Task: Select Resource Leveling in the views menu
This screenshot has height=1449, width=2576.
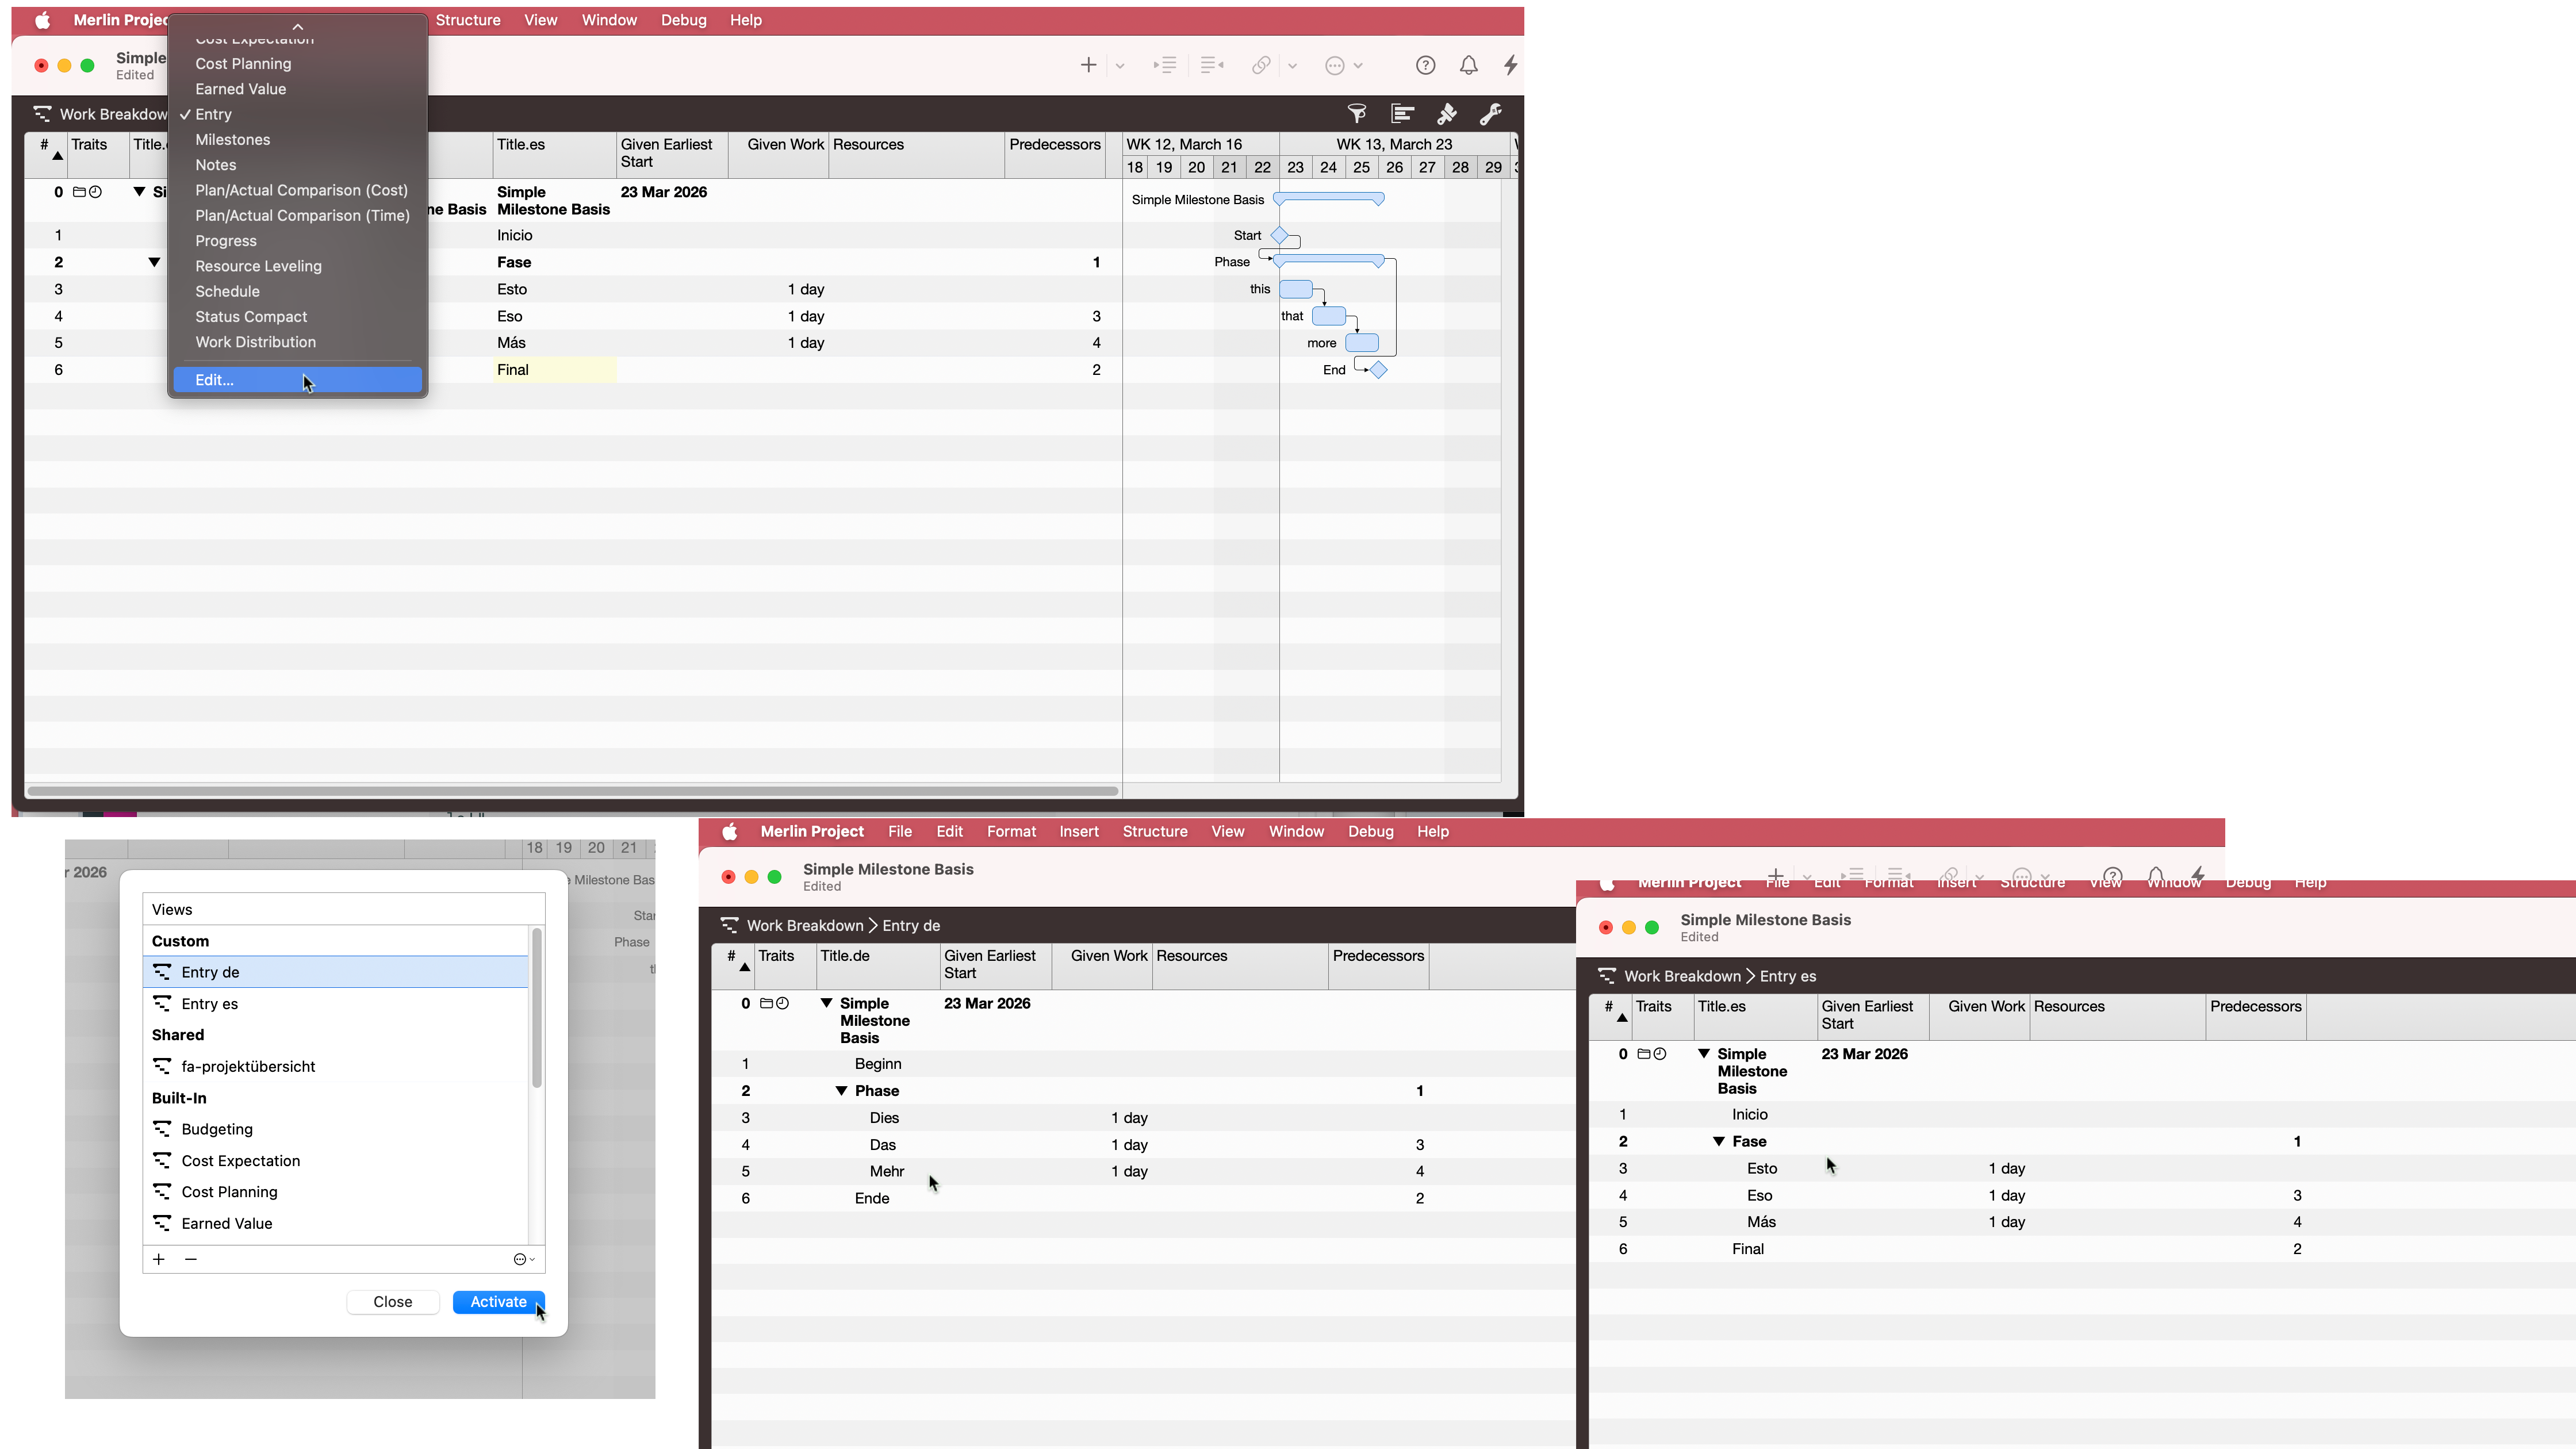Action: point(258,266)
